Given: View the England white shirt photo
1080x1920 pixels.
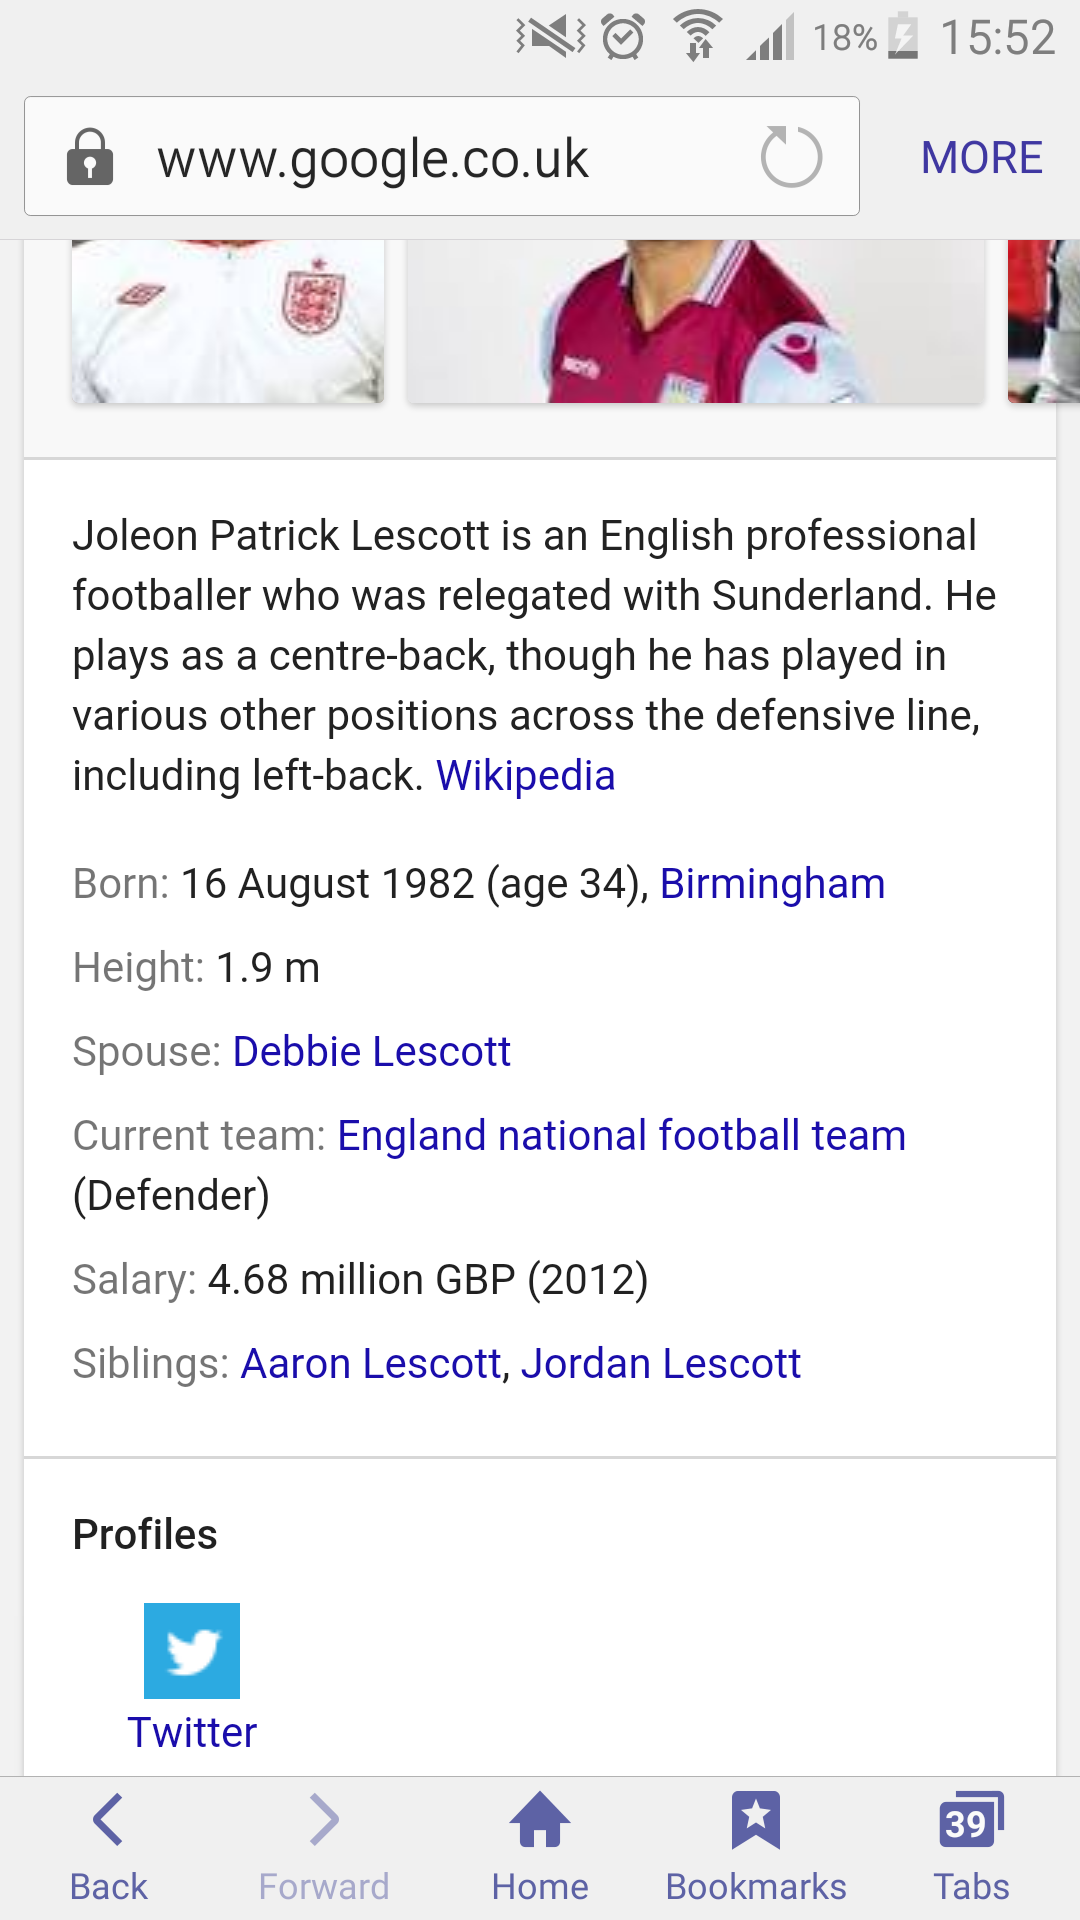Looking at the screenshot, I should 228,320.
